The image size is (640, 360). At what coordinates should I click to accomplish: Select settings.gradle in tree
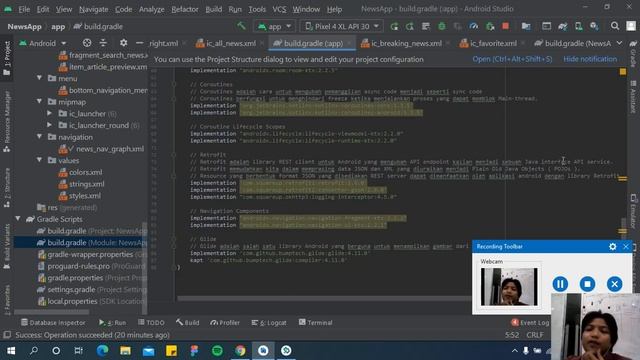point(92,289)
